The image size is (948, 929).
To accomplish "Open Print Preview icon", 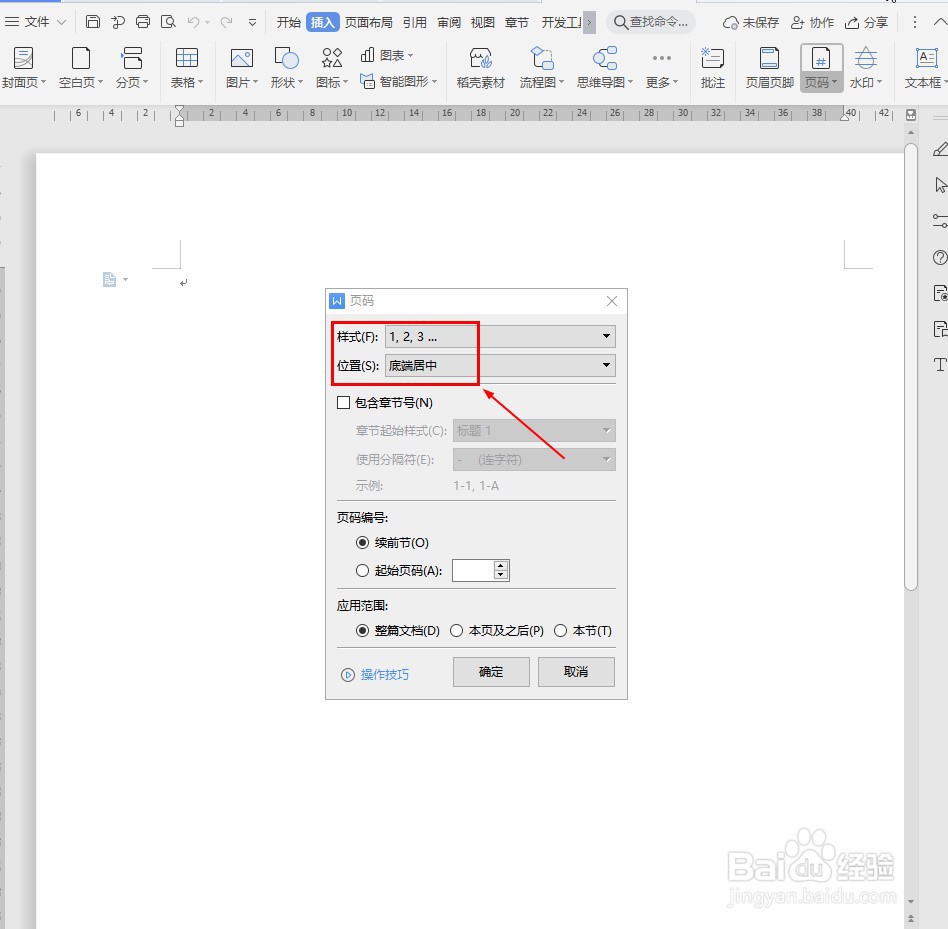I will pos(168,22).
